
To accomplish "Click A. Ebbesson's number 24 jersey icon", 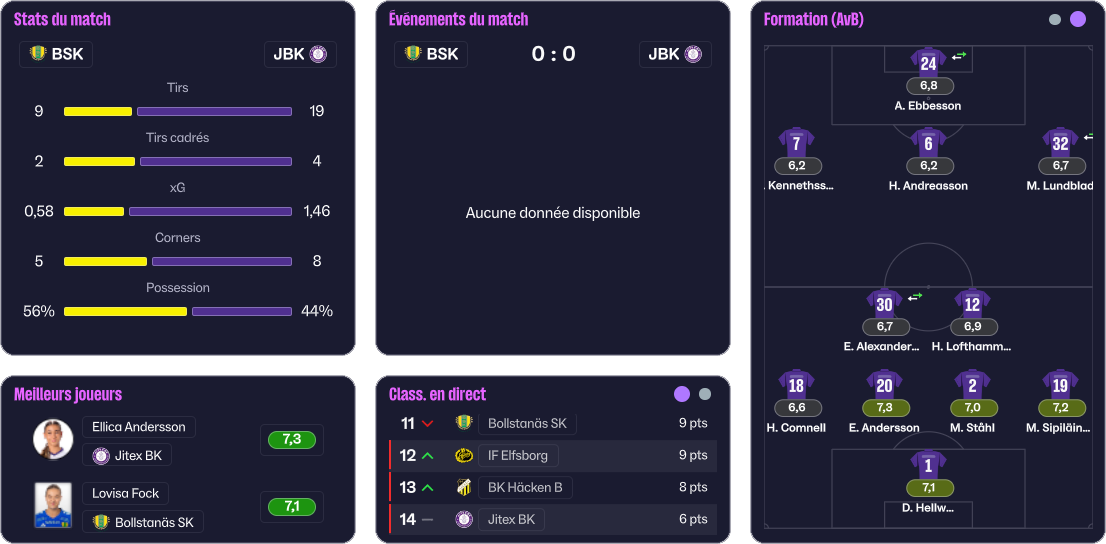I will coord(928,62).
